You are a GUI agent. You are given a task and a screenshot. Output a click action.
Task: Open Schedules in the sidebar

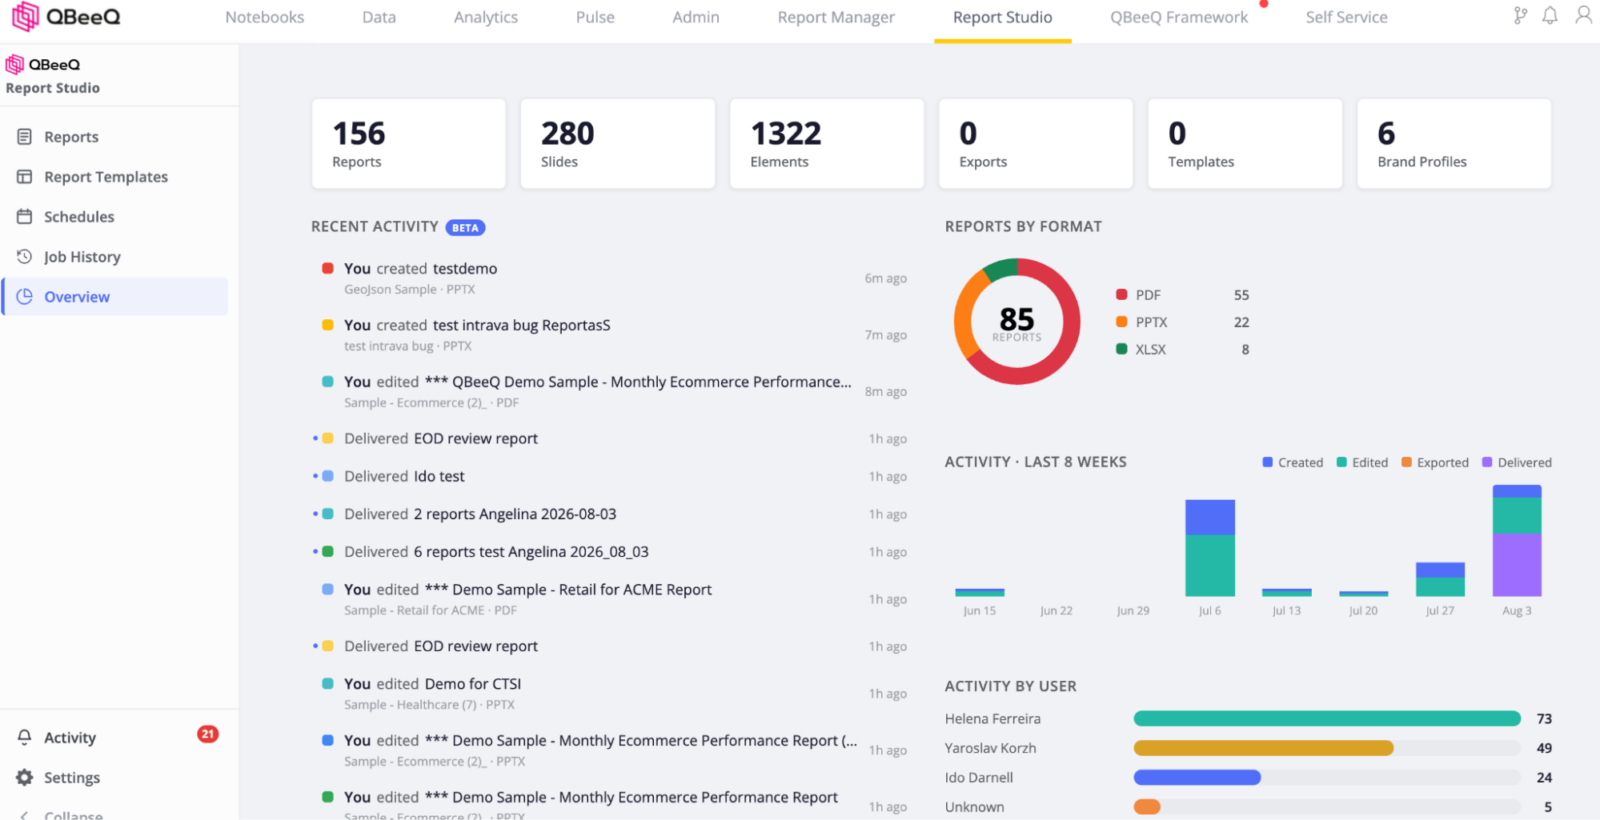click(x=115, y=217)
